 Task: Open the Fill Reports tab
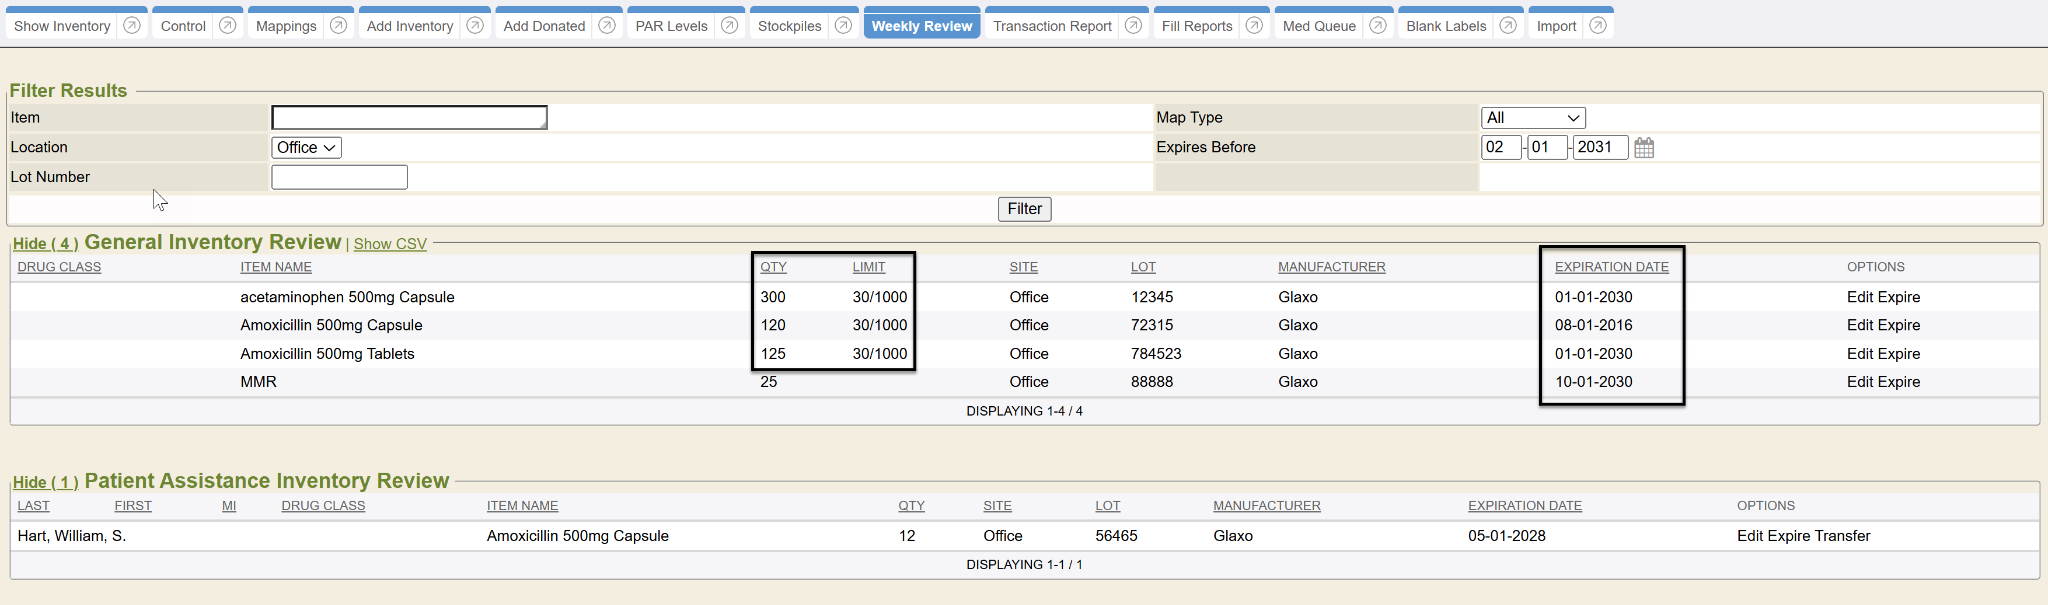[x=1196, y=26]
